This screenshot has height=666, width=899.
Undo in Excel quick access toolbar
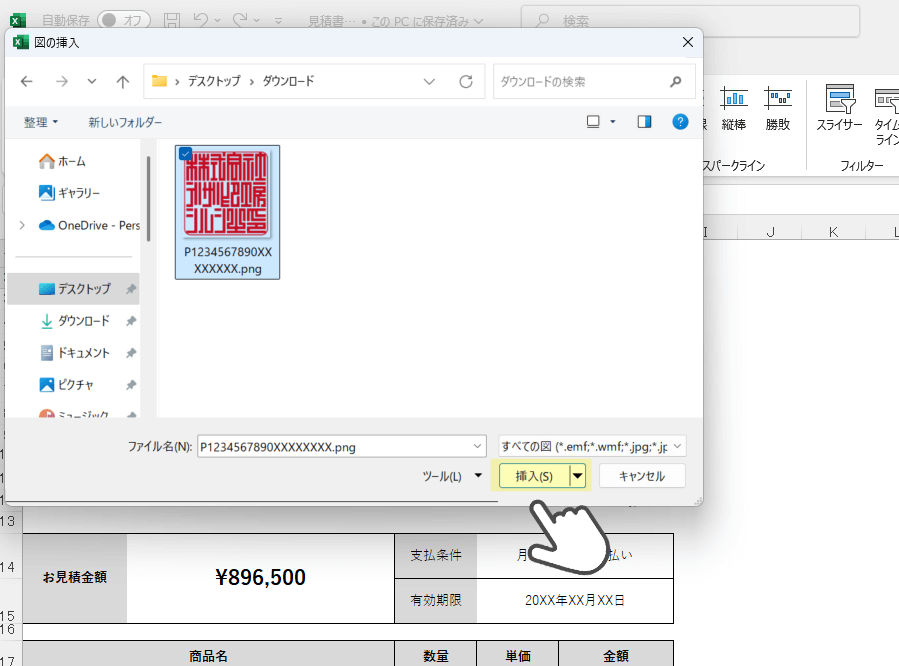(x=201, y=20)
